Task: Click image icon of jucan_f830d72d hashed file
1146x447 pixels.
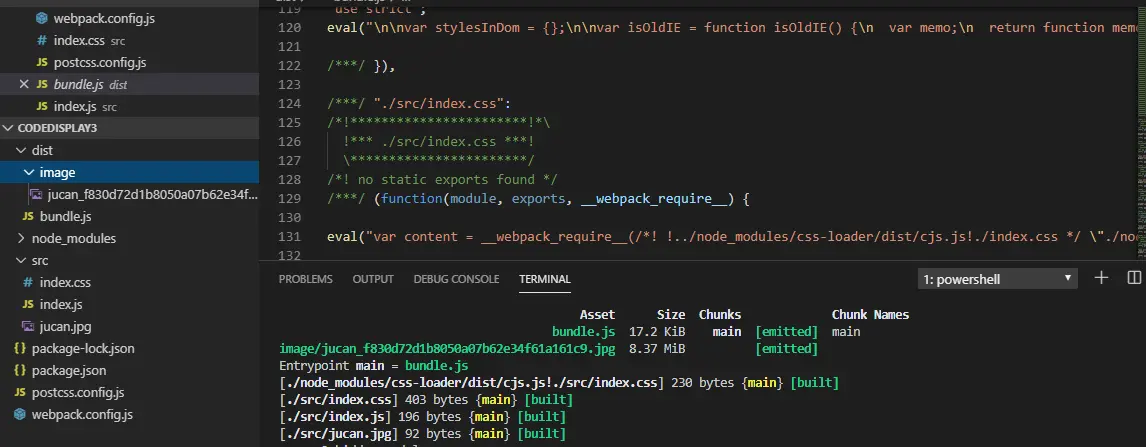Action: pyautogui.click(x=36, y=194)
